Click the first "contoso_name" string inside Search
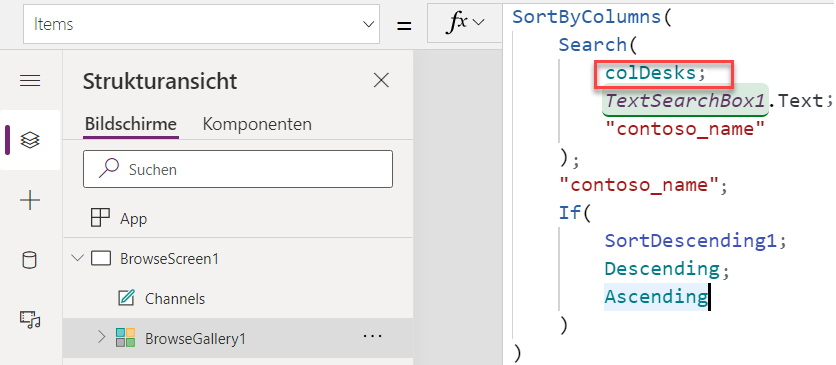The height and width of the screenshot is (365, 836). (x=685, y=128)
